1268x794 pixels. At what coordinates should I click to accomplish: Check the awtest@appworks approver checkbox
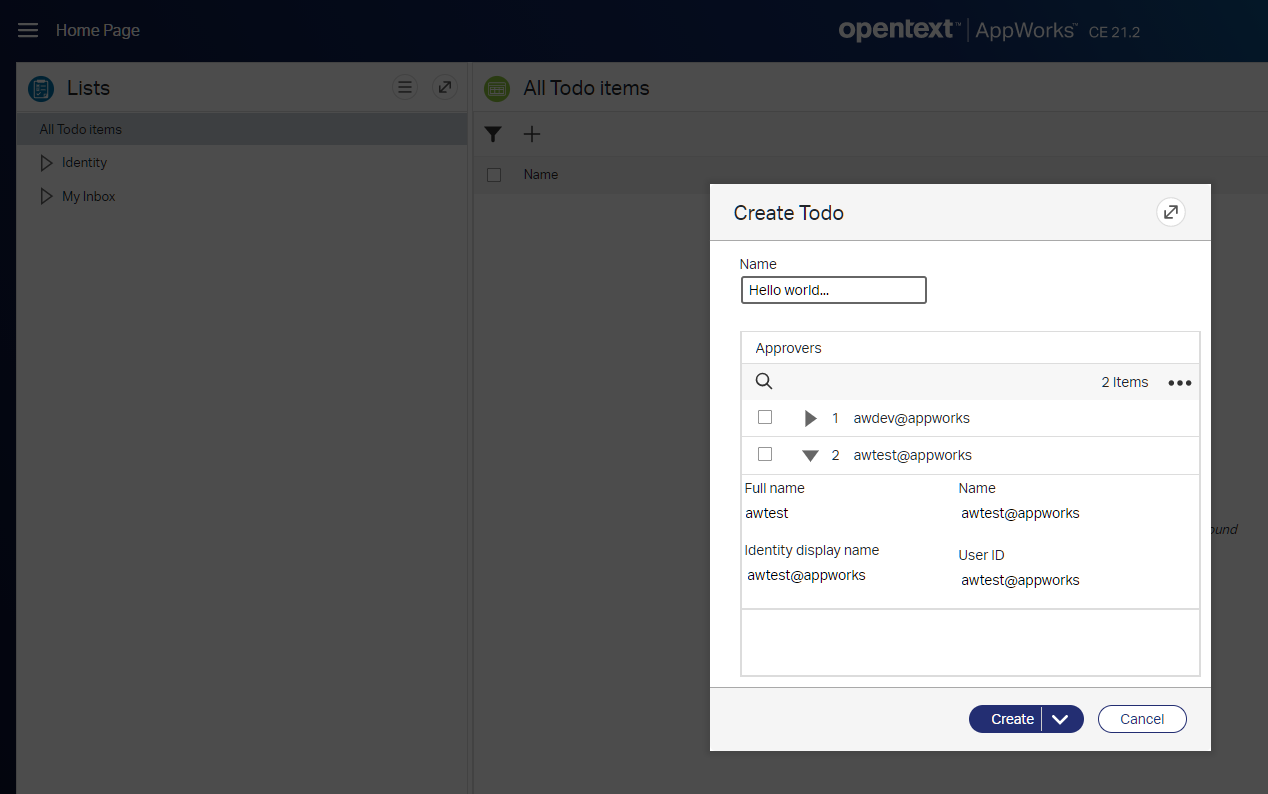click(x=765, y=454)
